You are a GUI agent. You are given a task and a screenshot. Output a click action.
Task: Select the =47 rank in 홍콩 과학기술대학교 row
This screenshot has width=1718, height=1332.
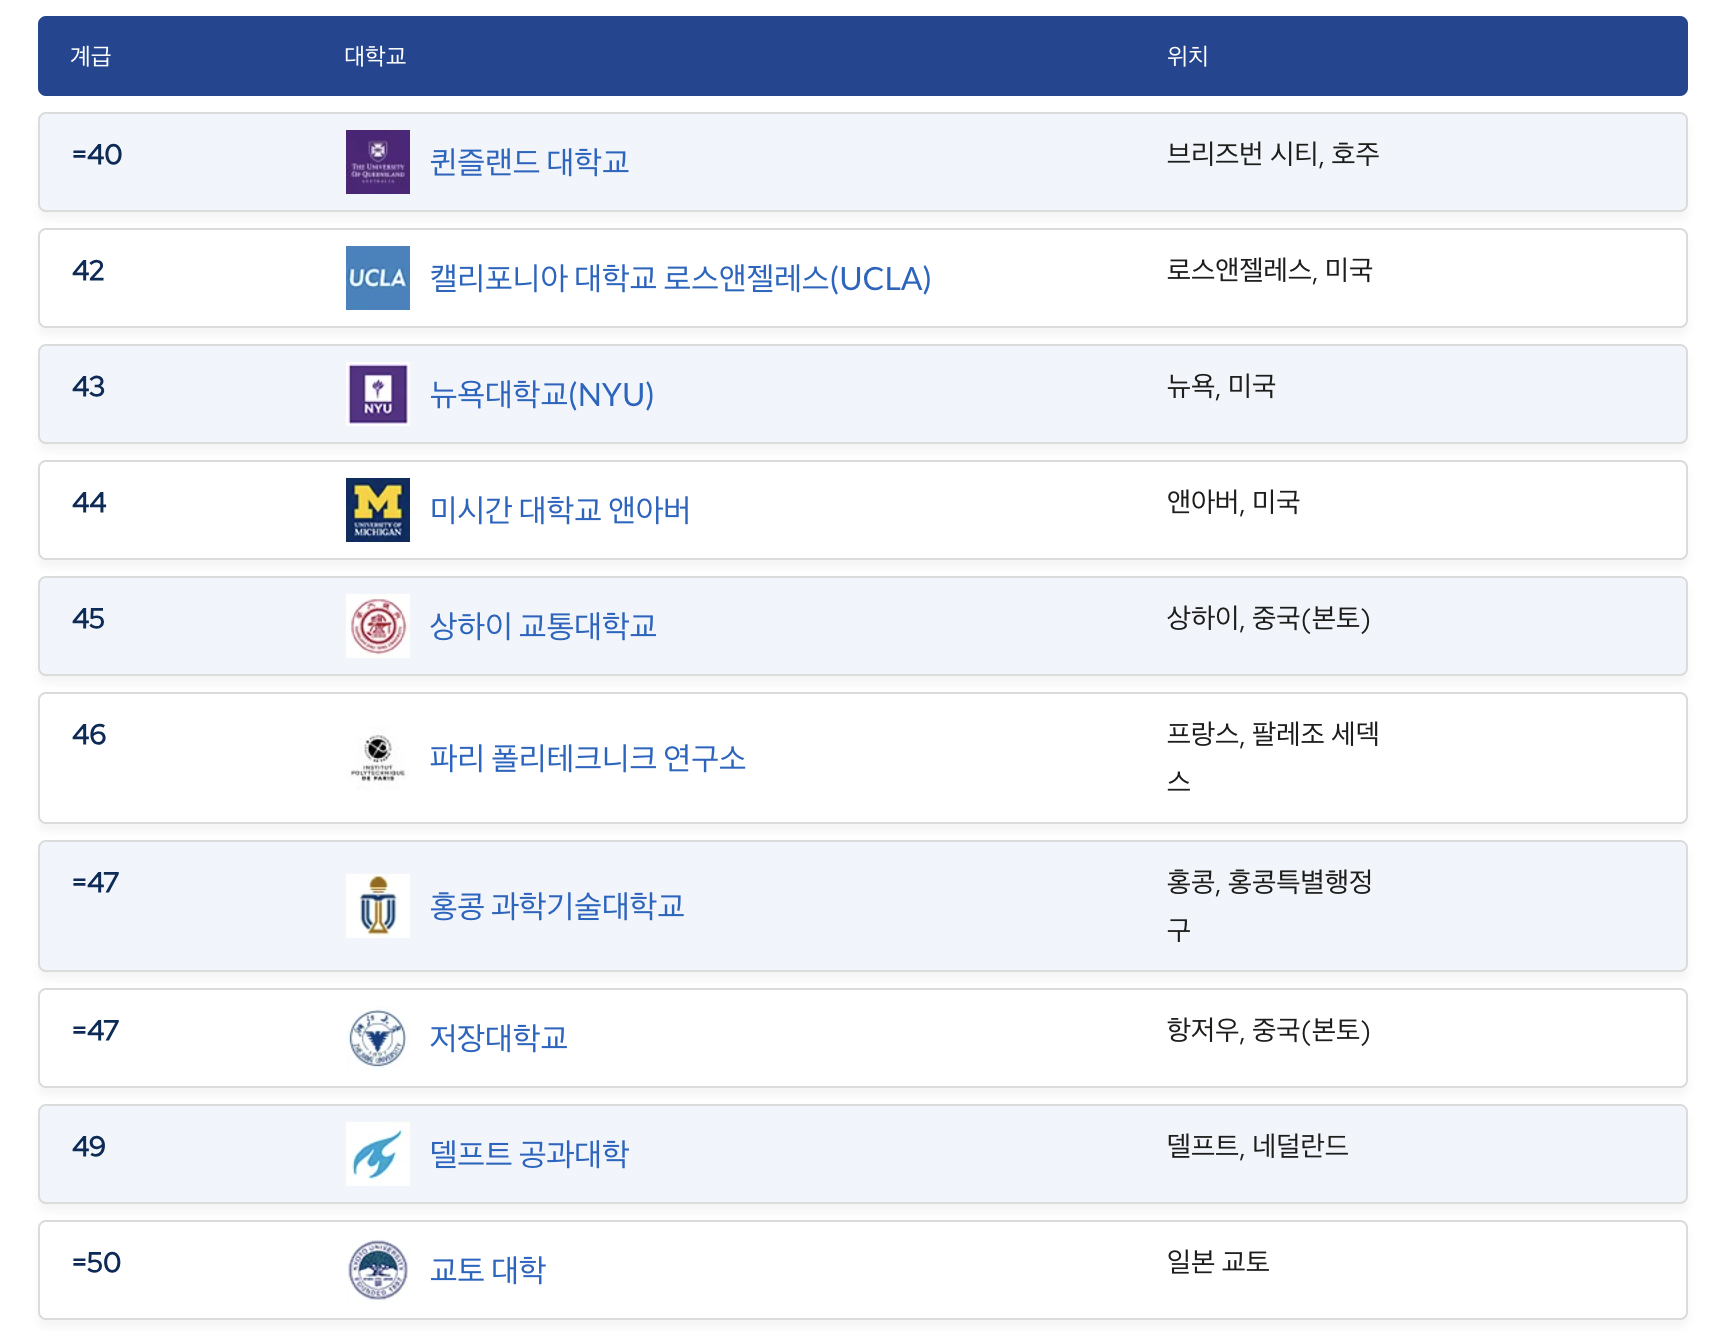coord(95,882)
